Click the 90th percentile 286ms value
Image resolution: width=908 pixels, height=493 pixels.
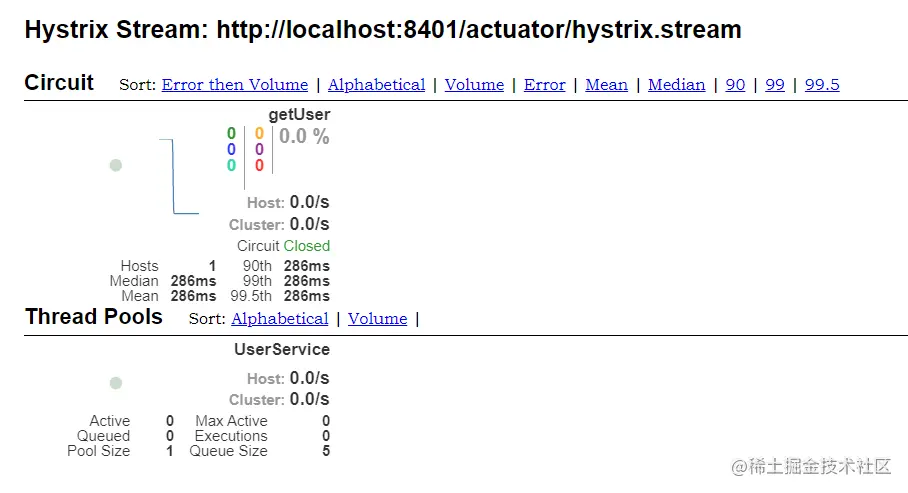[307, 266]
